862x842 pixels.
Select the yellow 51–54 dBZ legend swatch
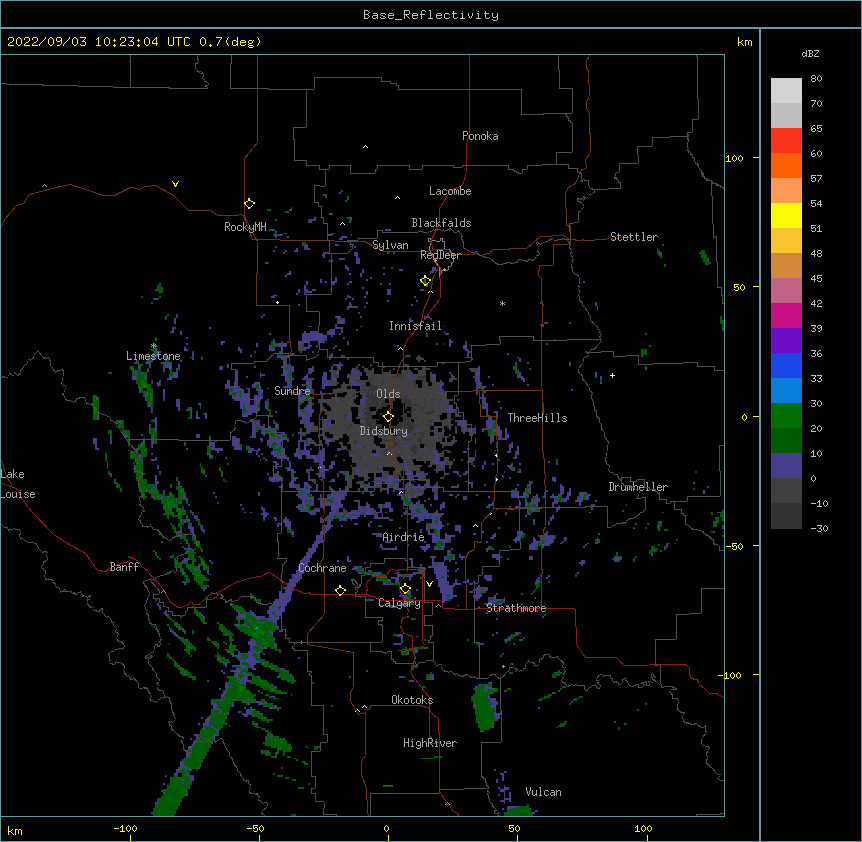(786, 215)
